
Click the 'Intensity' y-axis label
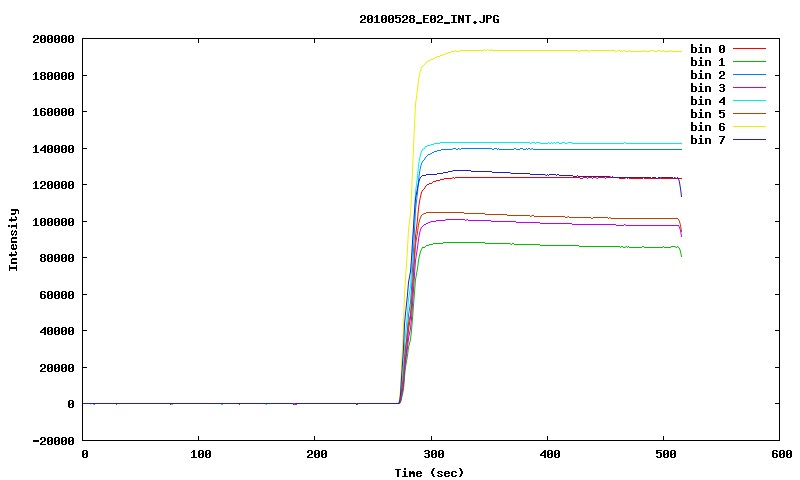13,239
